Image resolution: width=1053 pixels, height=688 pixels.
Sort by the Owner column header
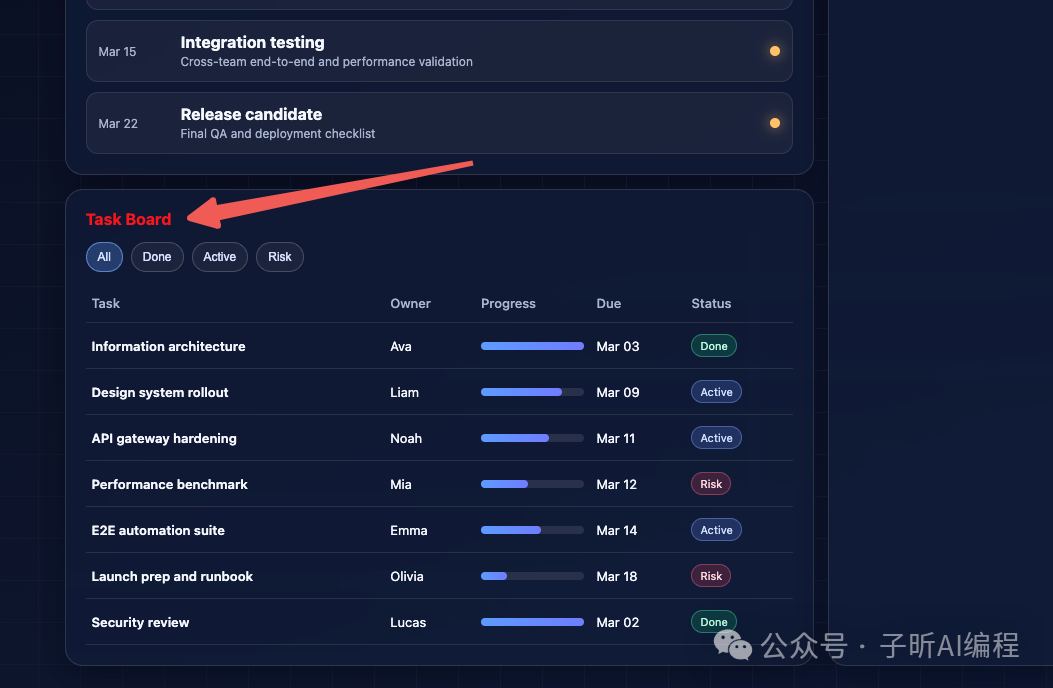410,304
